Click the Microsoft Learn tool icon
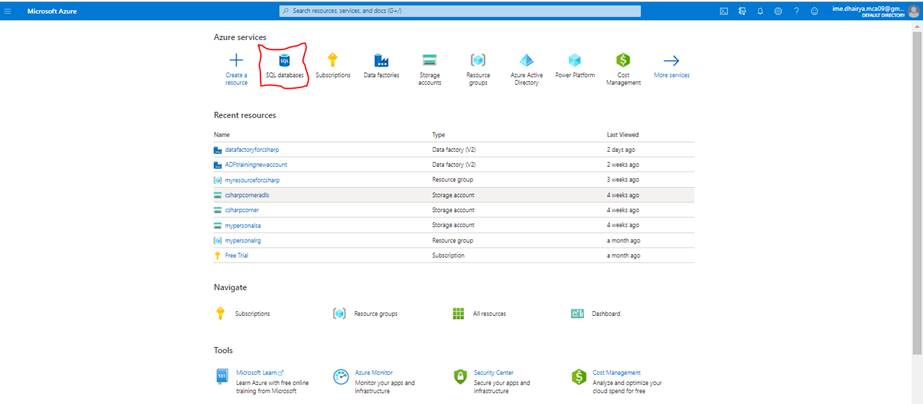This screenshot has width=923, height=404. click(x=222, y=377)
